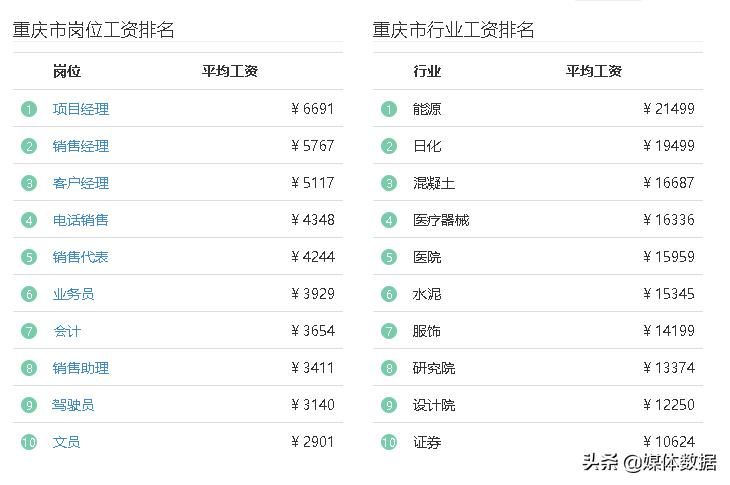Screen dimensions: 730x485
Task: Open the 客户经理 job link
Action: (x=81, y=183)
